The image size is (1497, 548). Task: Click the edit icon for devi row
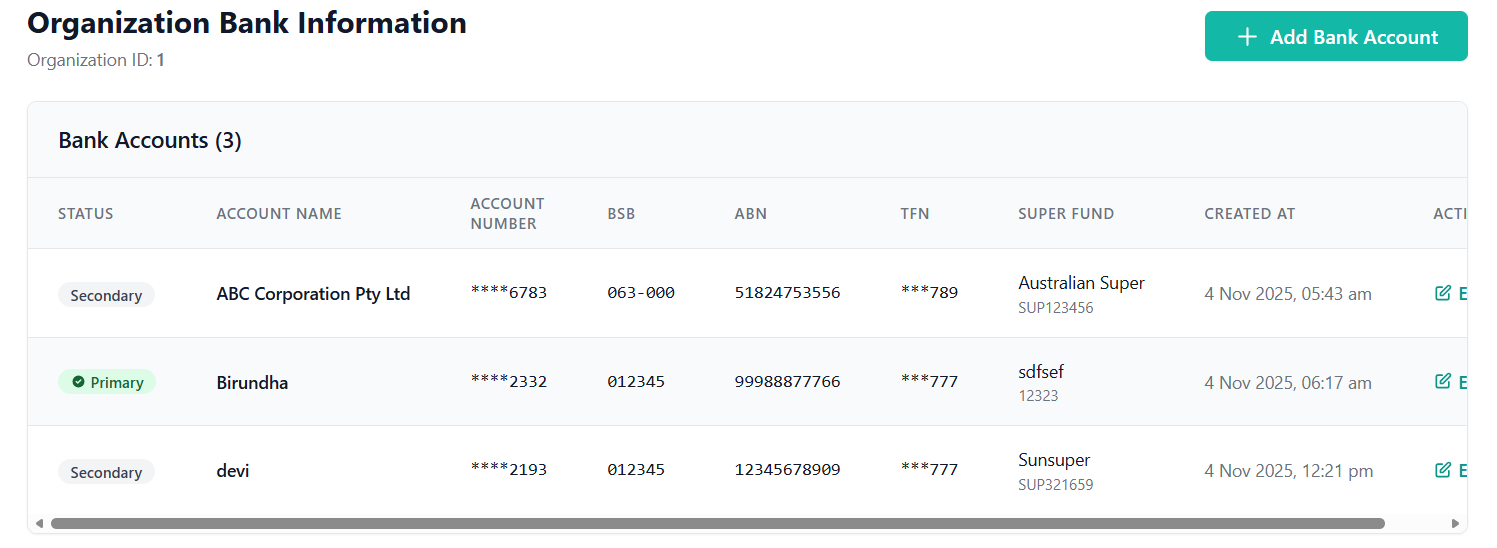point(1442,470)
